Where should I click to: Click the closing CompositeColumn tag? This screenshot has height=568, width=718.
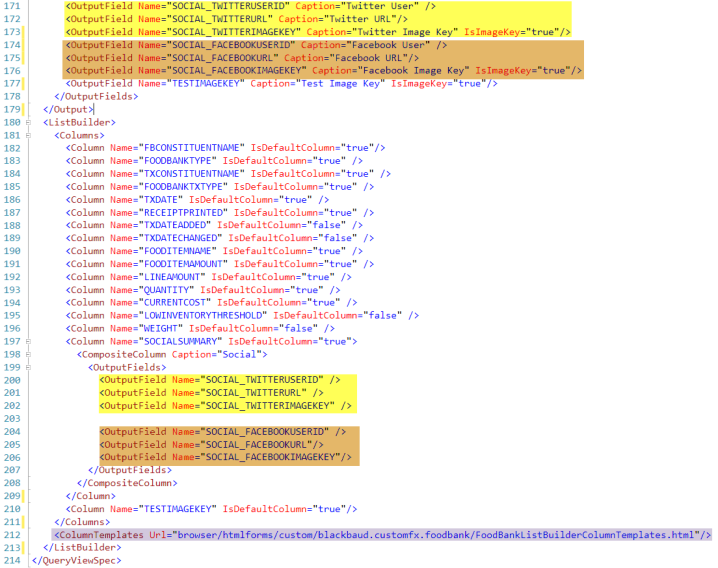[x=127, y=483]
